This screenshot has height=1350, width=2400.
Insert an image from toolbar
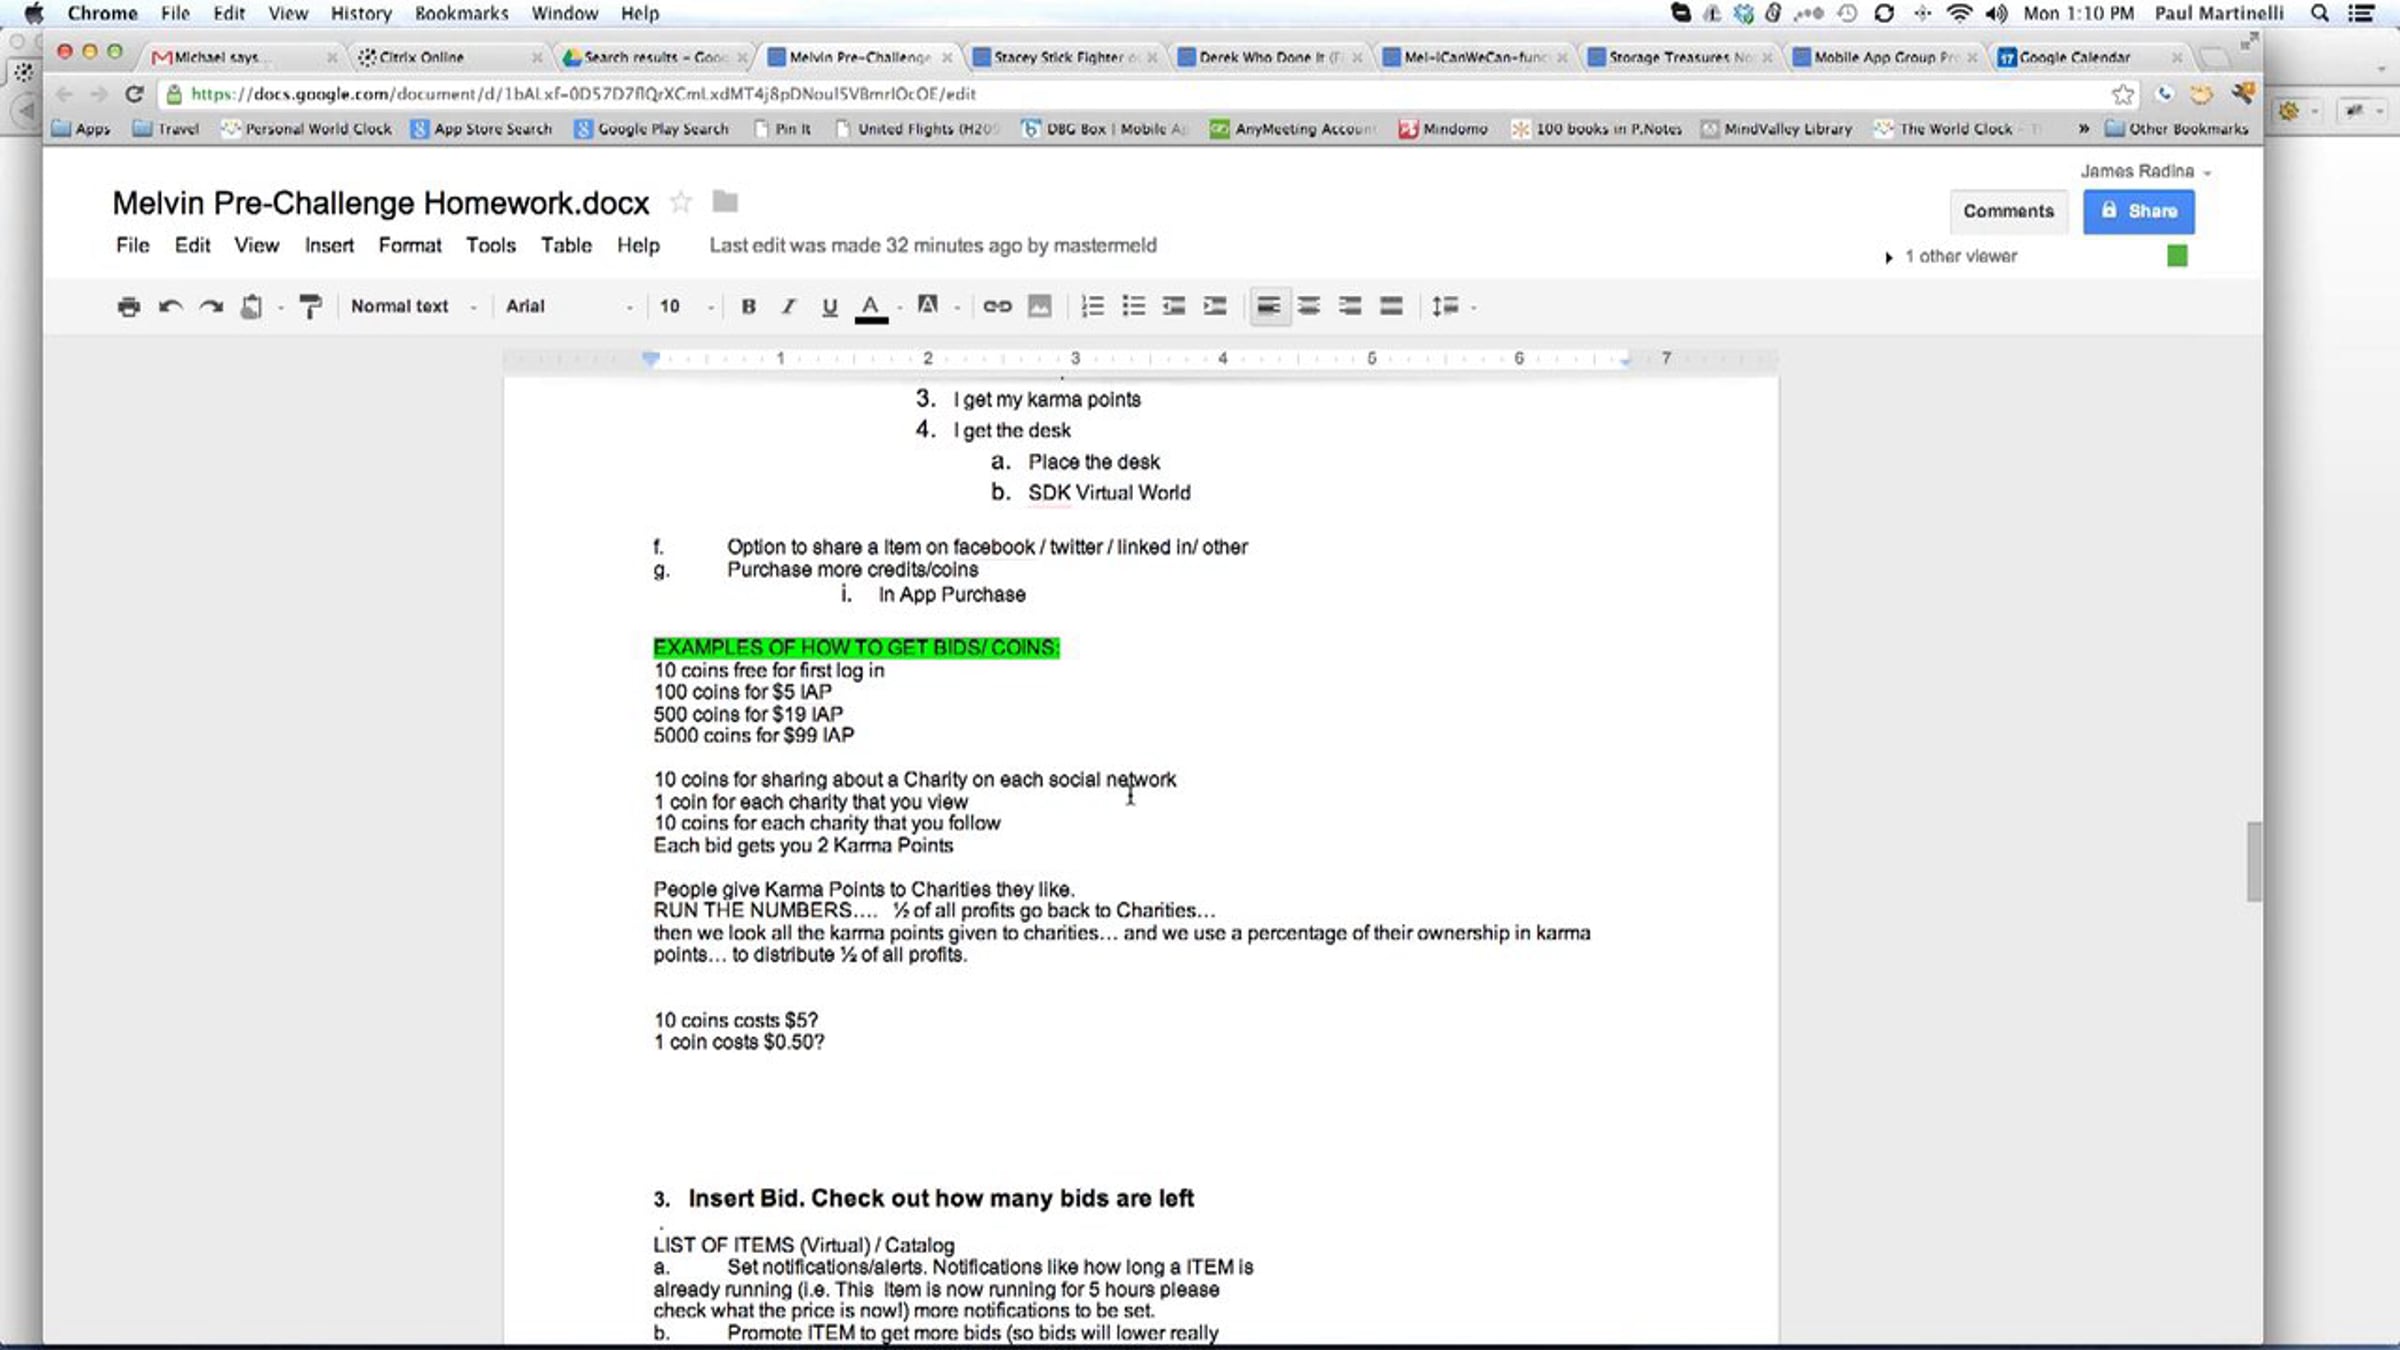tap(1040, 306)
